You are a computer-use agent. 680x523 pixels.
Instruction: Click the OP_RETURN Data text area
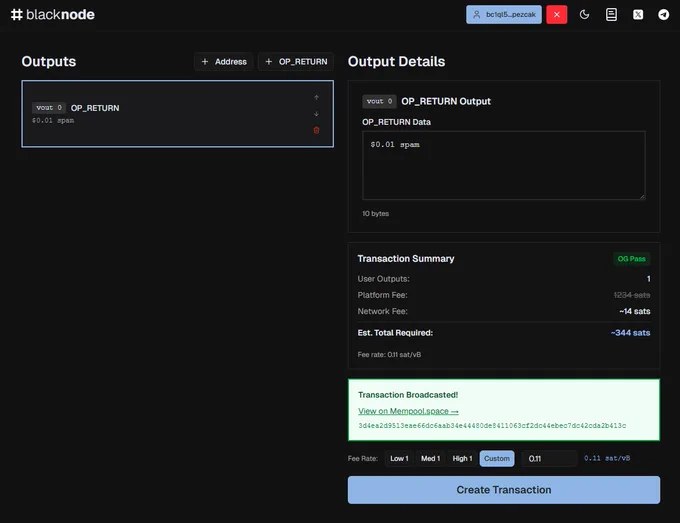pos(503,165)
